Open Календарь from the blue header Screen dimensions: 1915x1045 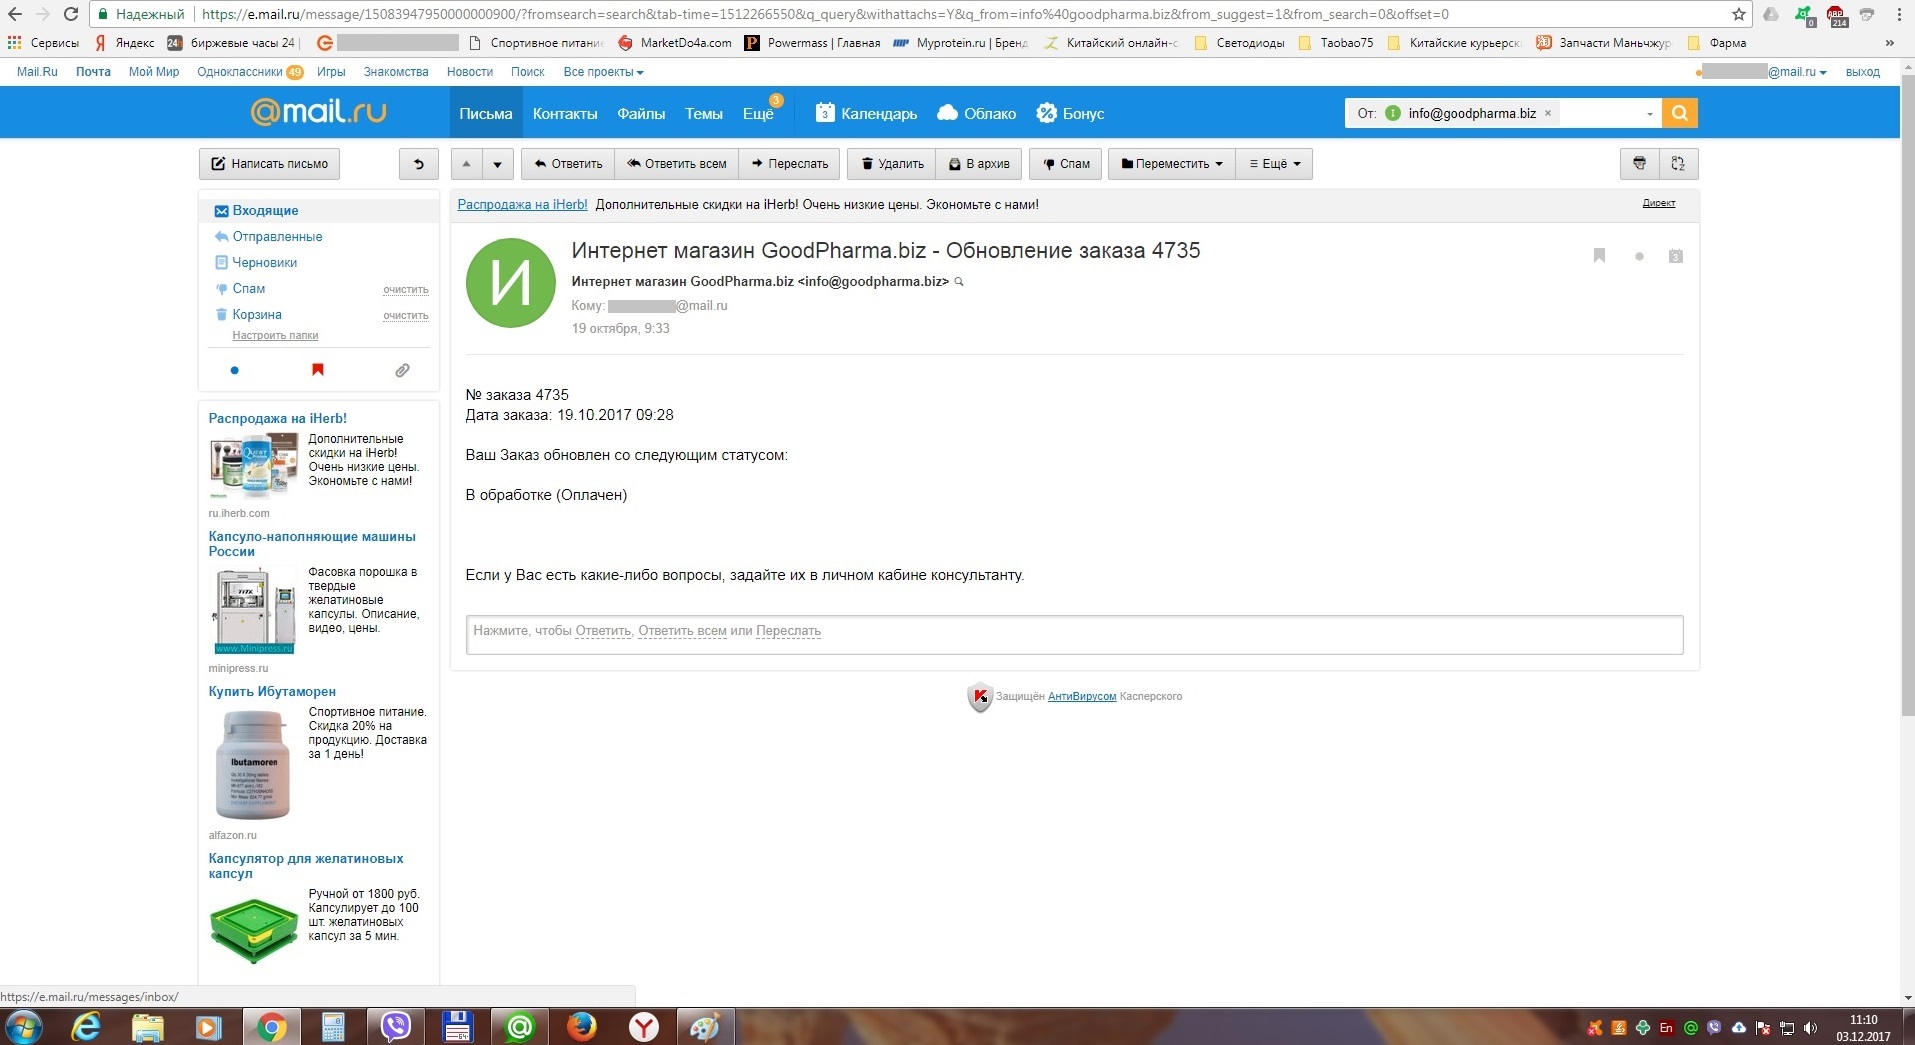click(x=866, y=114)
